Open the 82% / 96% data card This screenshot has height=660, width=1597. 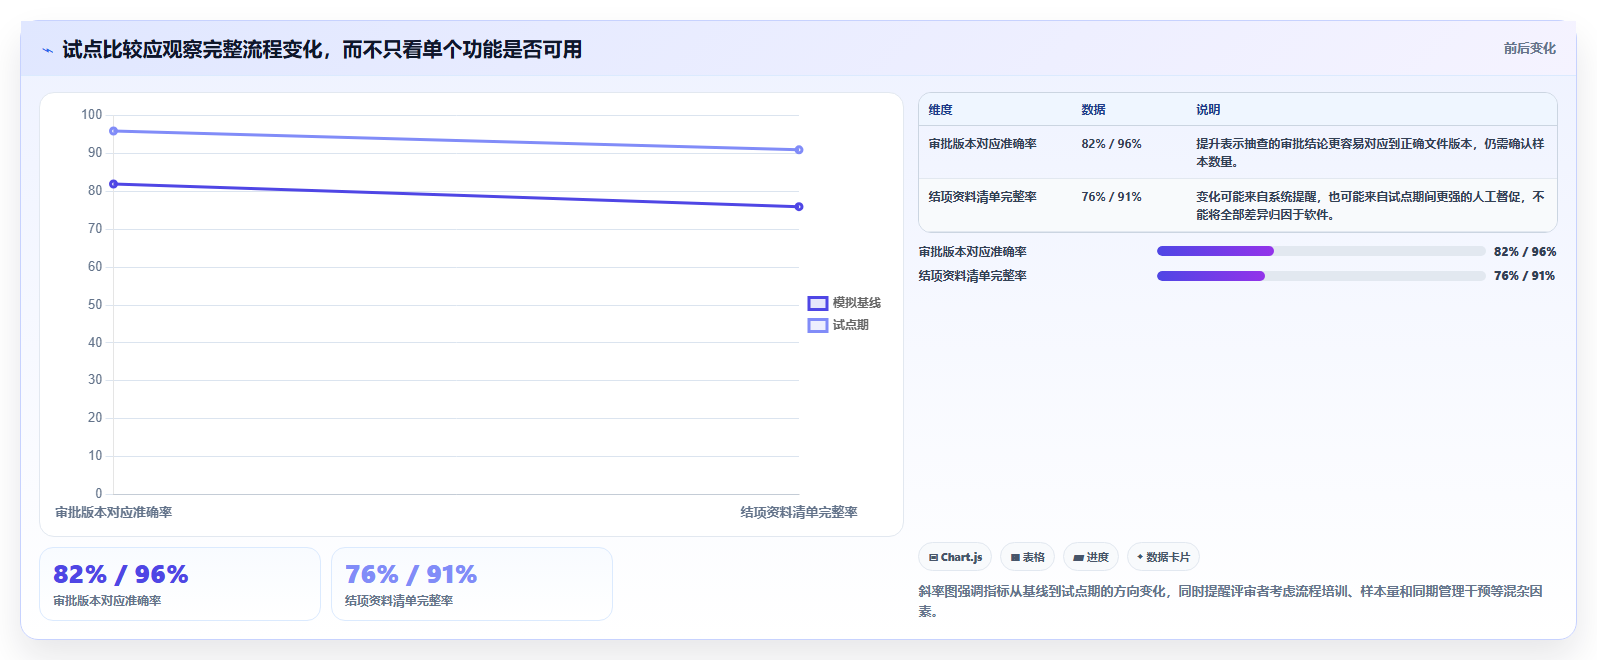click(180, 584)
